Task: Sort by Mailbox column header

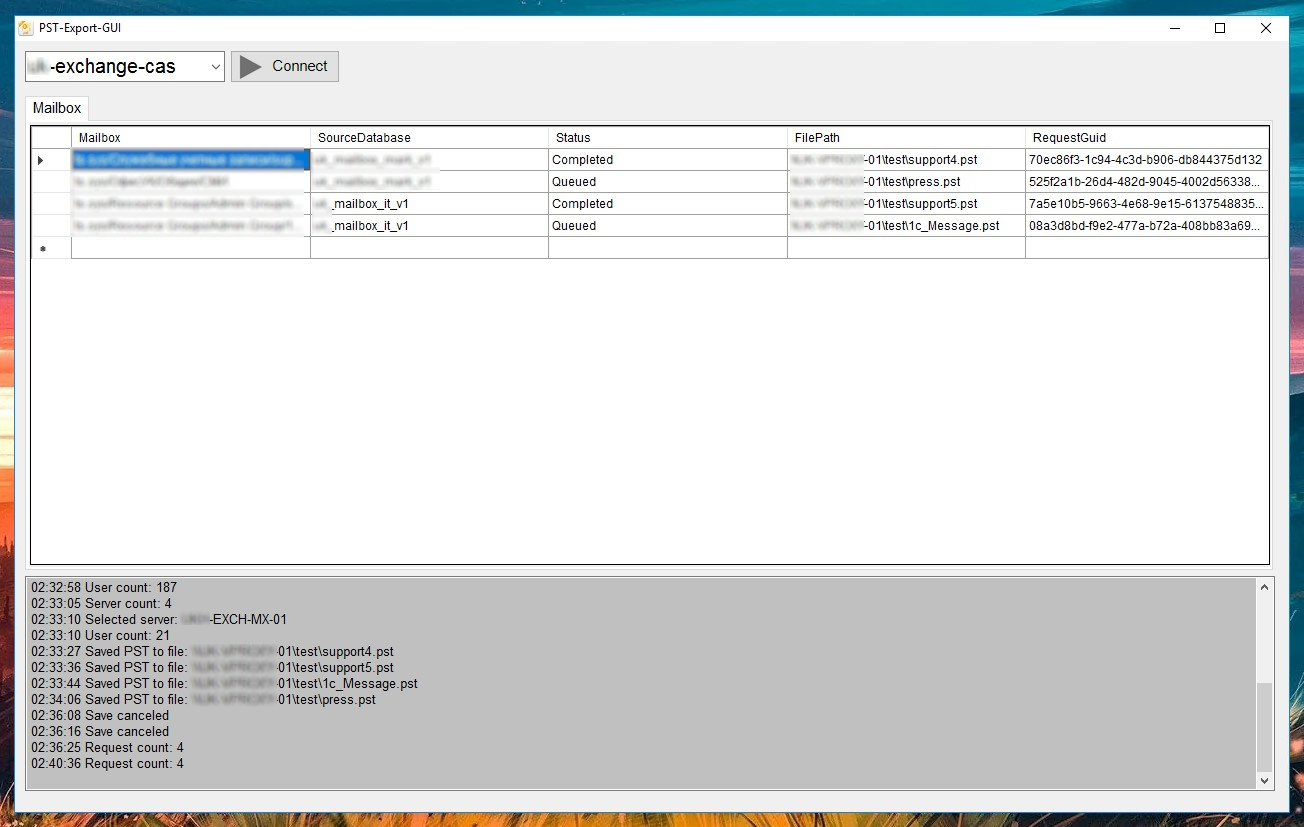Action: [191, 138]
